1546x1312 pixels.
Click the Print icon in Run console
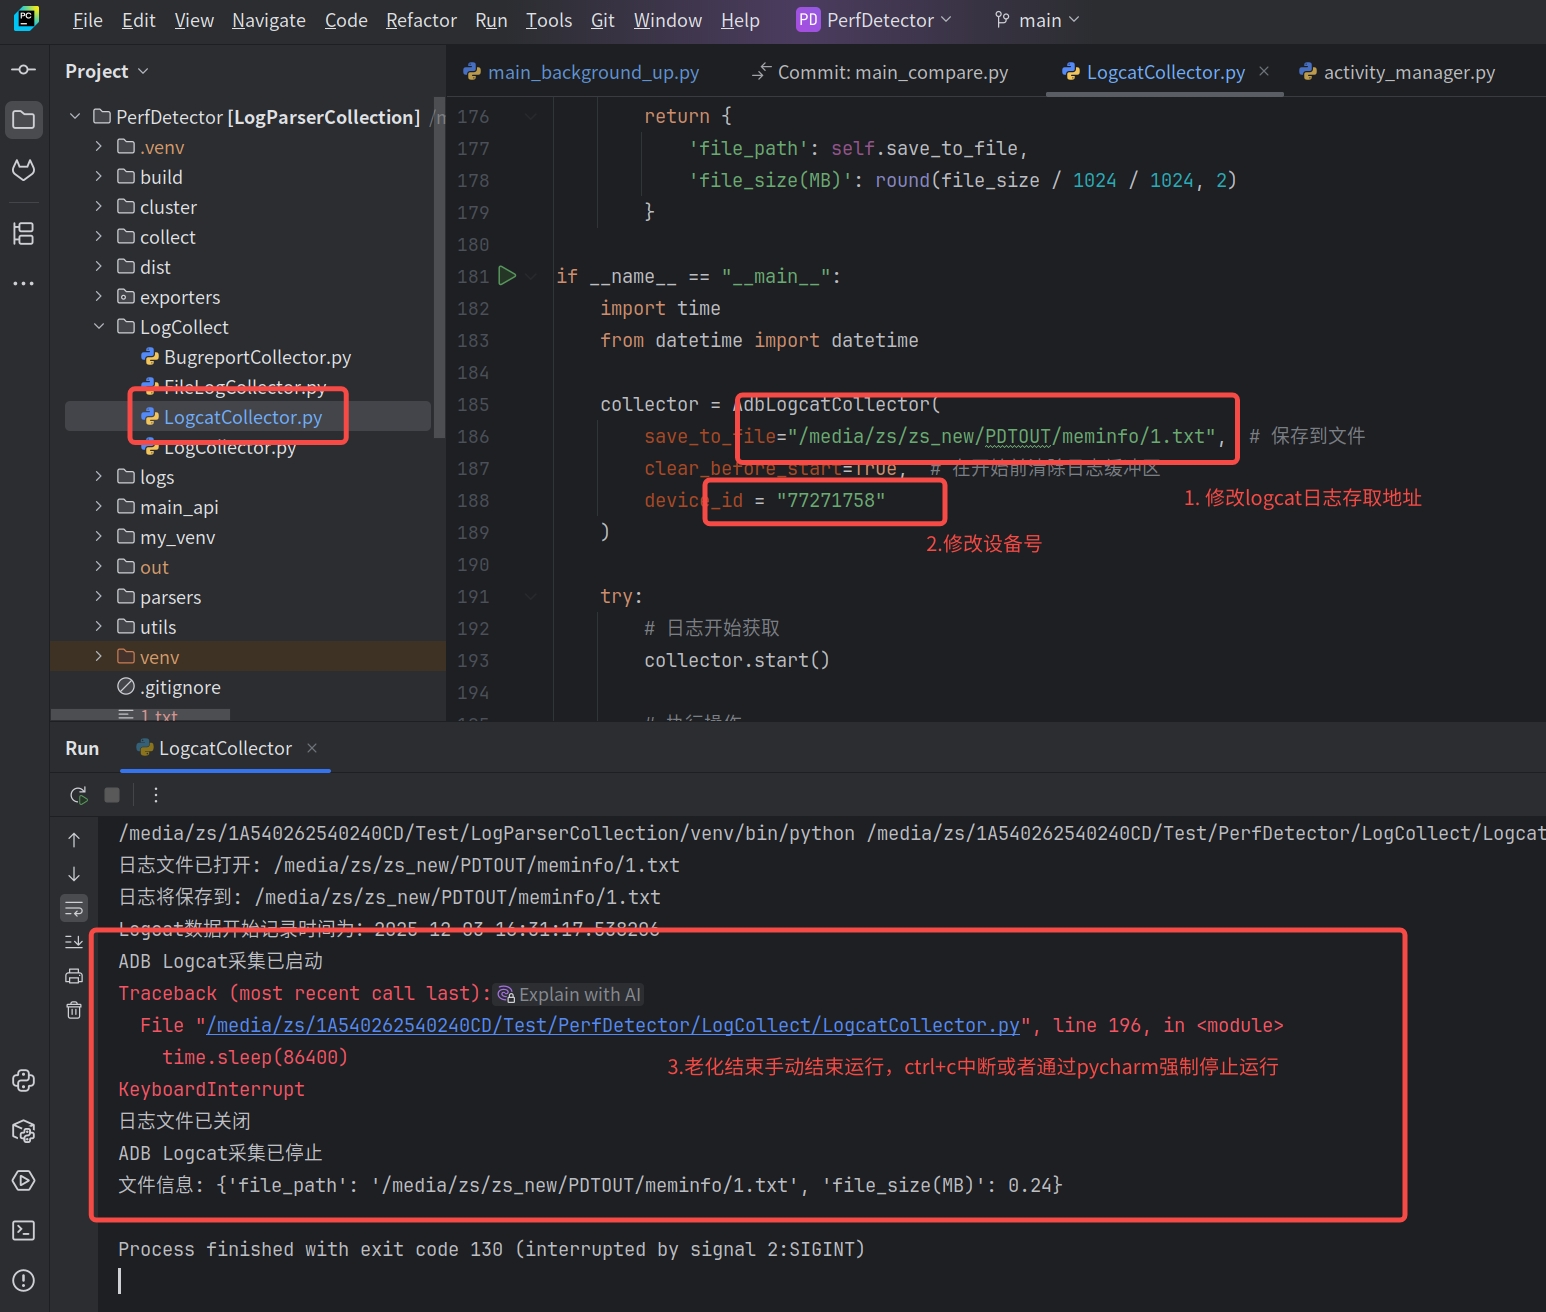[x=74, y=976]
